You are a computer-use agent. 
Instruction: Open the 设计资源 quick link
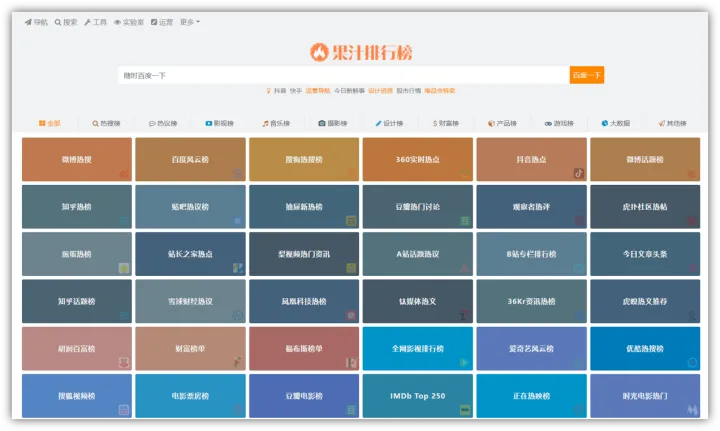coord(380,91)
